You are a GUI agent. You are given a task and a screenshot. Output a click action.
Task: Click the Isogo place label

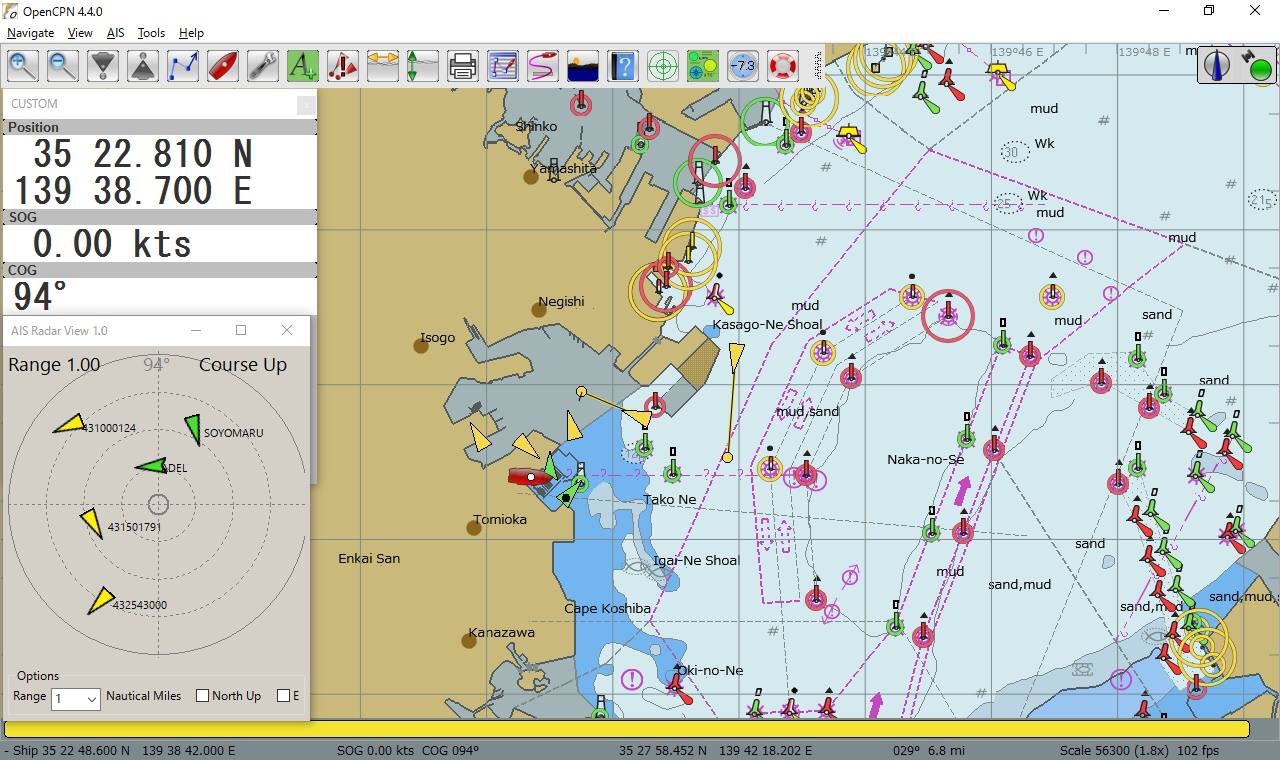(437, 338)
